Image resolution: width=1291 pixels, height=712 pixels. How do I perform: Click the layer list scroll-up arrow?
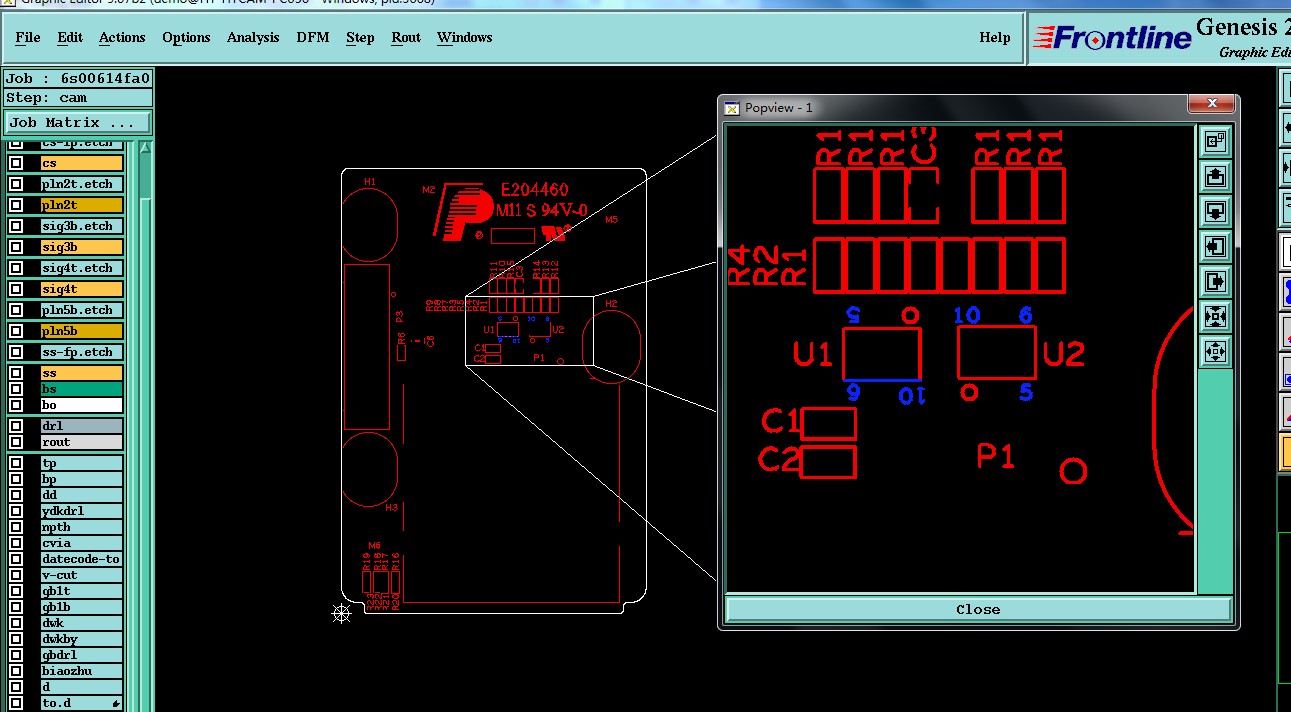coord(145,147)
